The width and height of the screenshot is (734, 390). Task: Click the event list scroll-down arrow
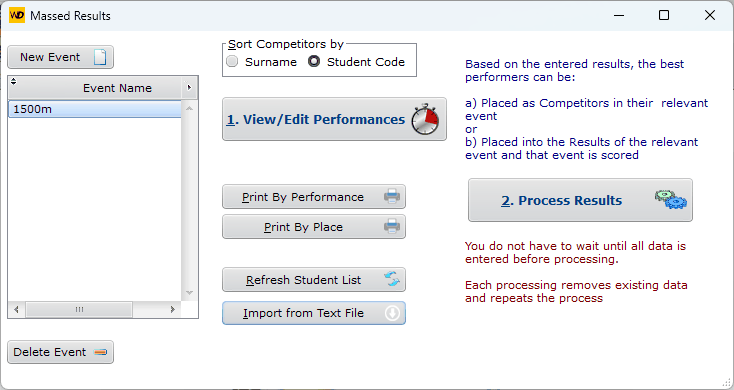(189, 293)
